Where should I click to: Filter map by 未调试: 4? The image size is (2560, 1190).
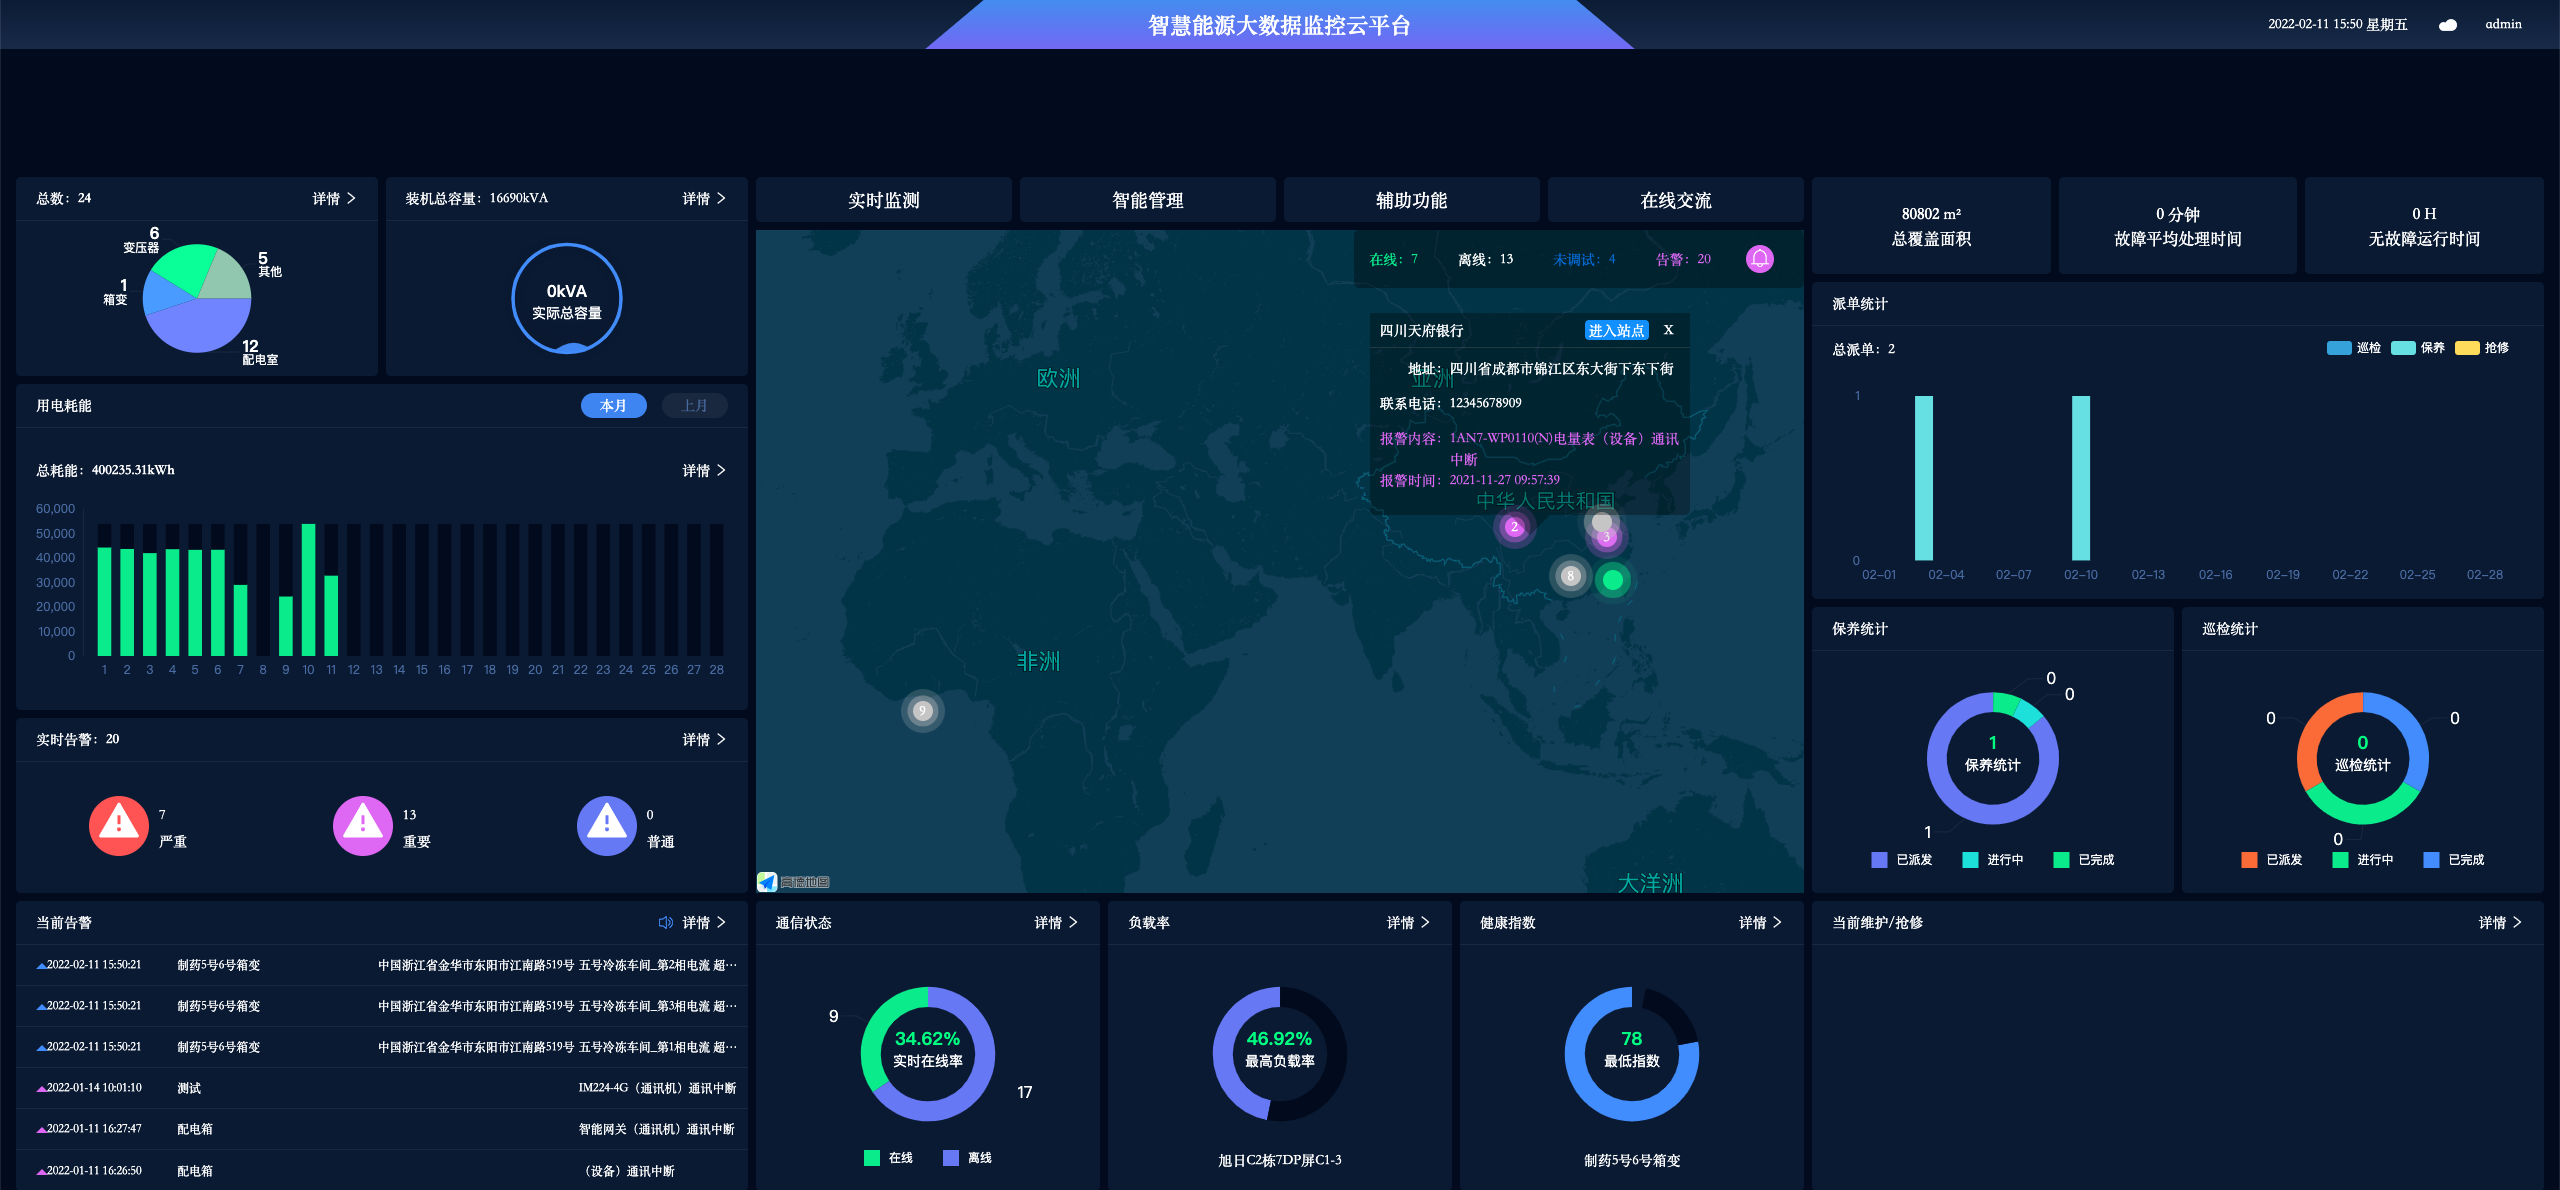pyautogui.click(x=1584, y=259)
